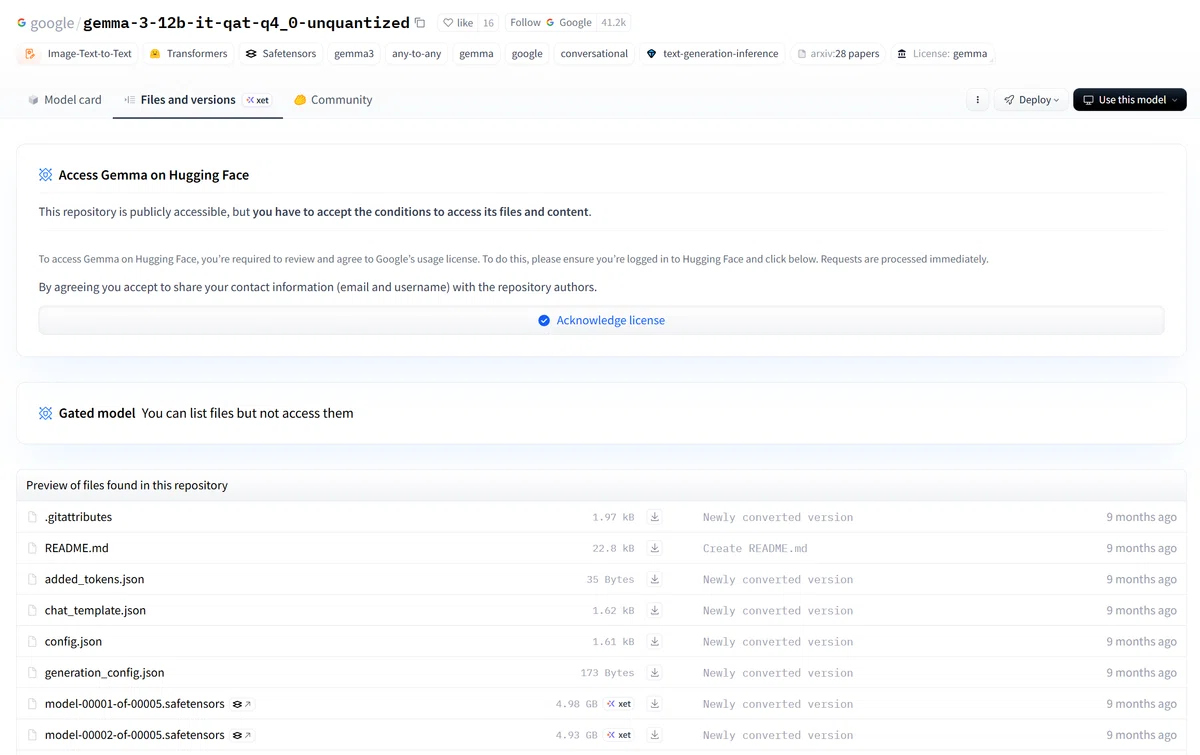
Task: Open the added_tokens.json file
Action: tap(94, 579)
